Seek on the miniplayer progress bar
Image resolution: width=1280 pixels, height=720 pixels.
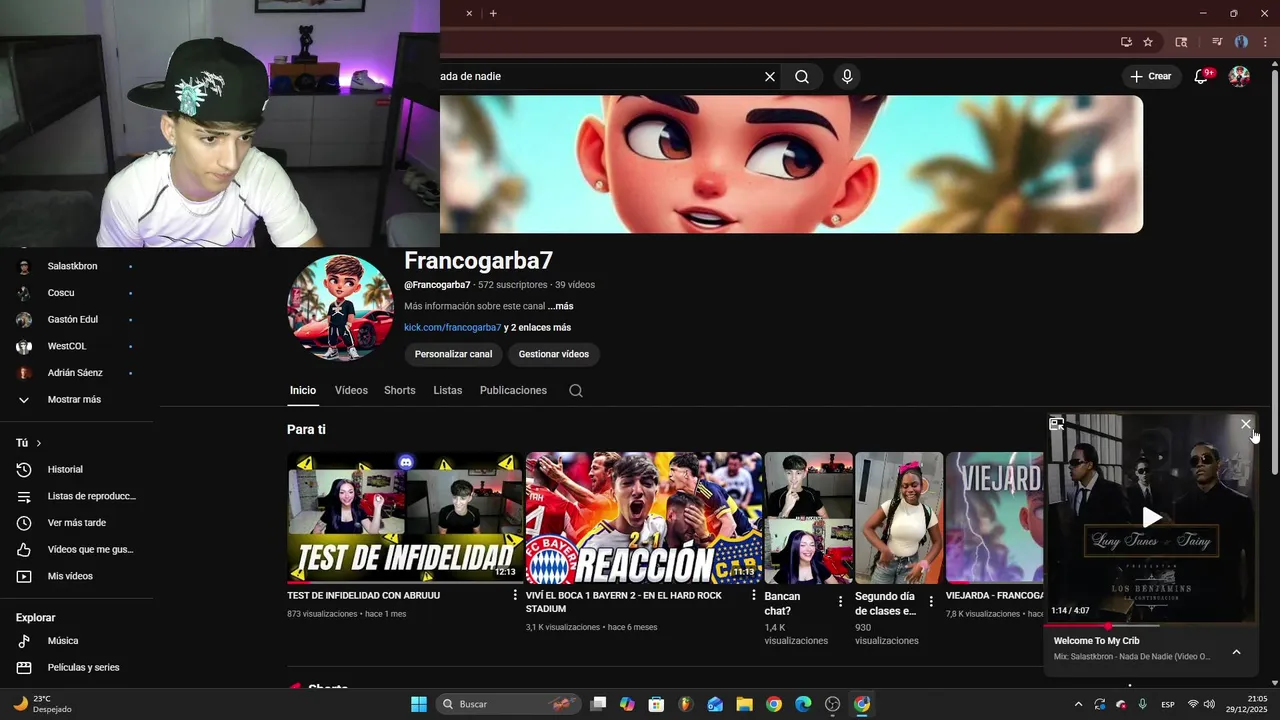tap(1150, 626)
